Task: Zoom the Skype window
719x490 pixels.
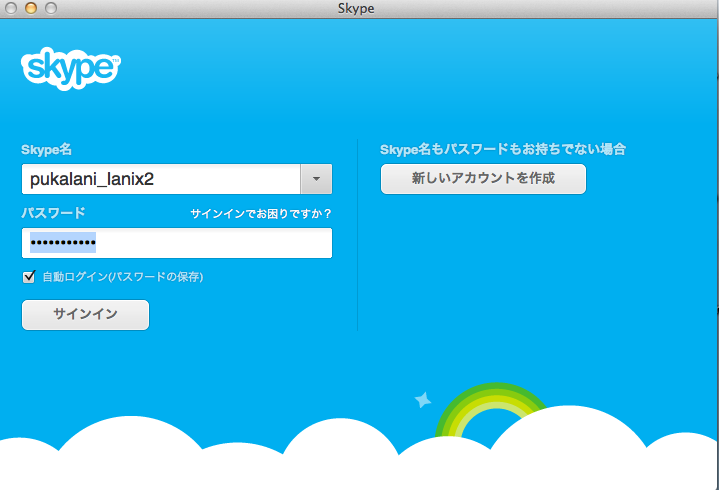Action: click(51, 8)
